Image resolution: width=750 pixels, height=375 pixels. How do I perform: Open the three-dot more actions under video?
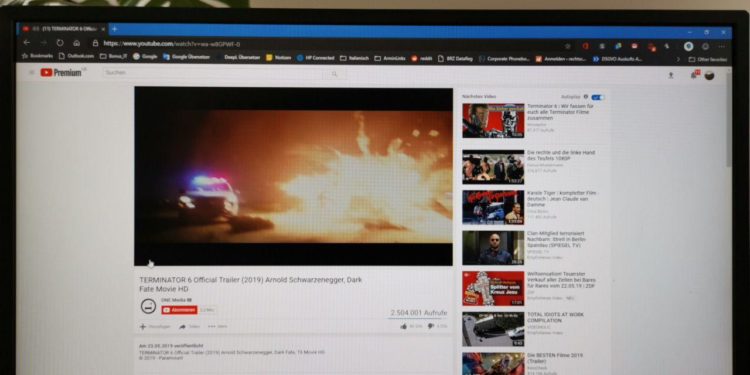point(211,327)
